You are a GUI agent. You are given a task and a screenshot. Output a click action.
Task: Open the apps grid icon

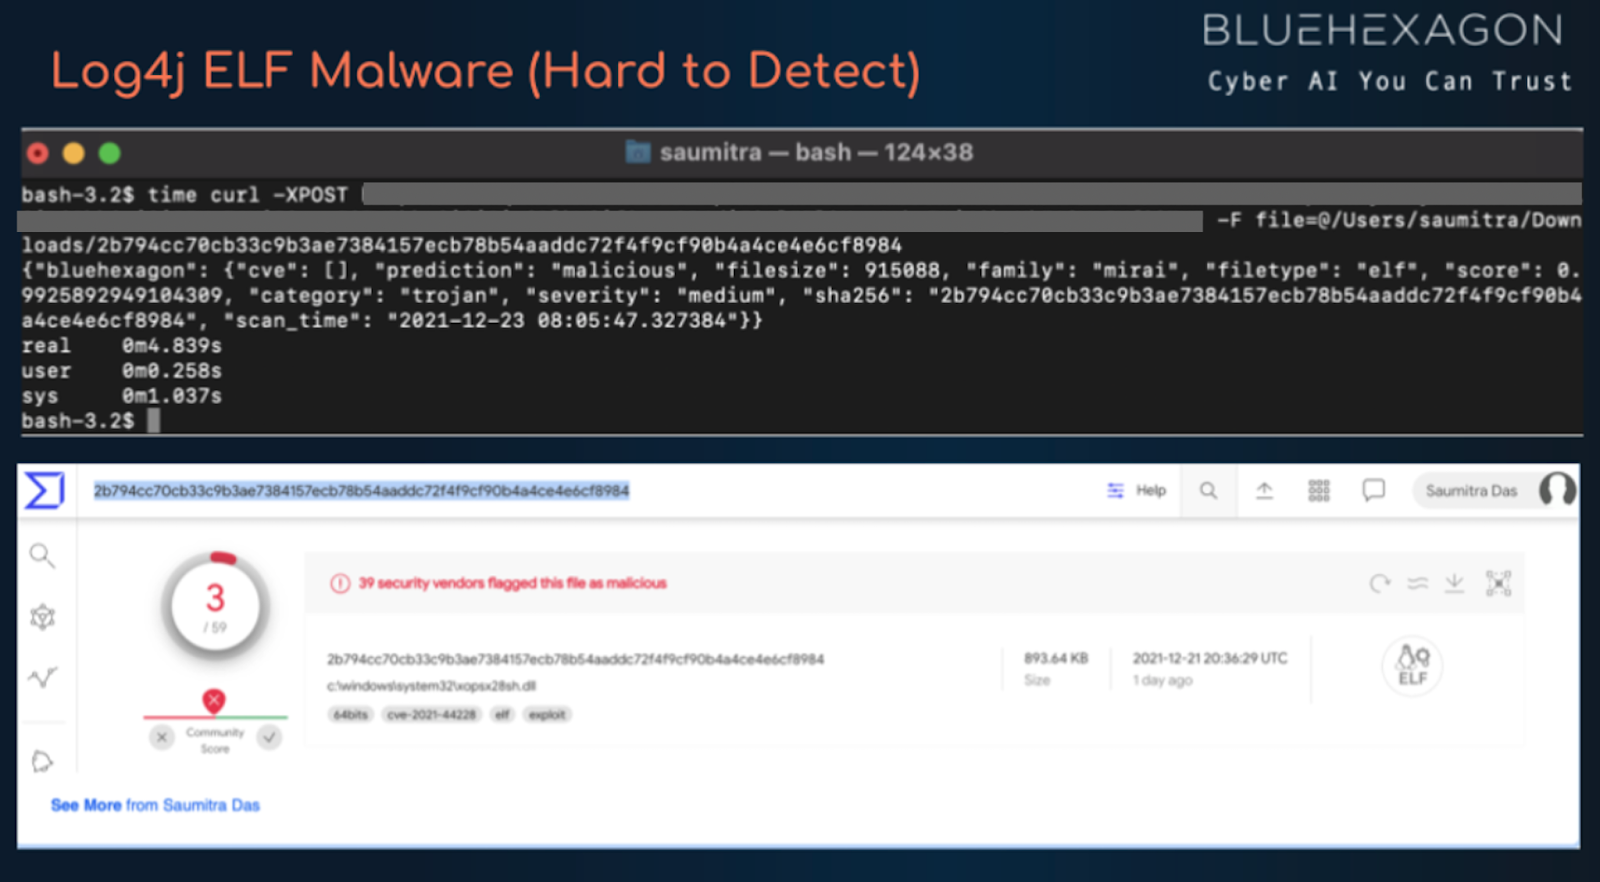point(1319,490)
